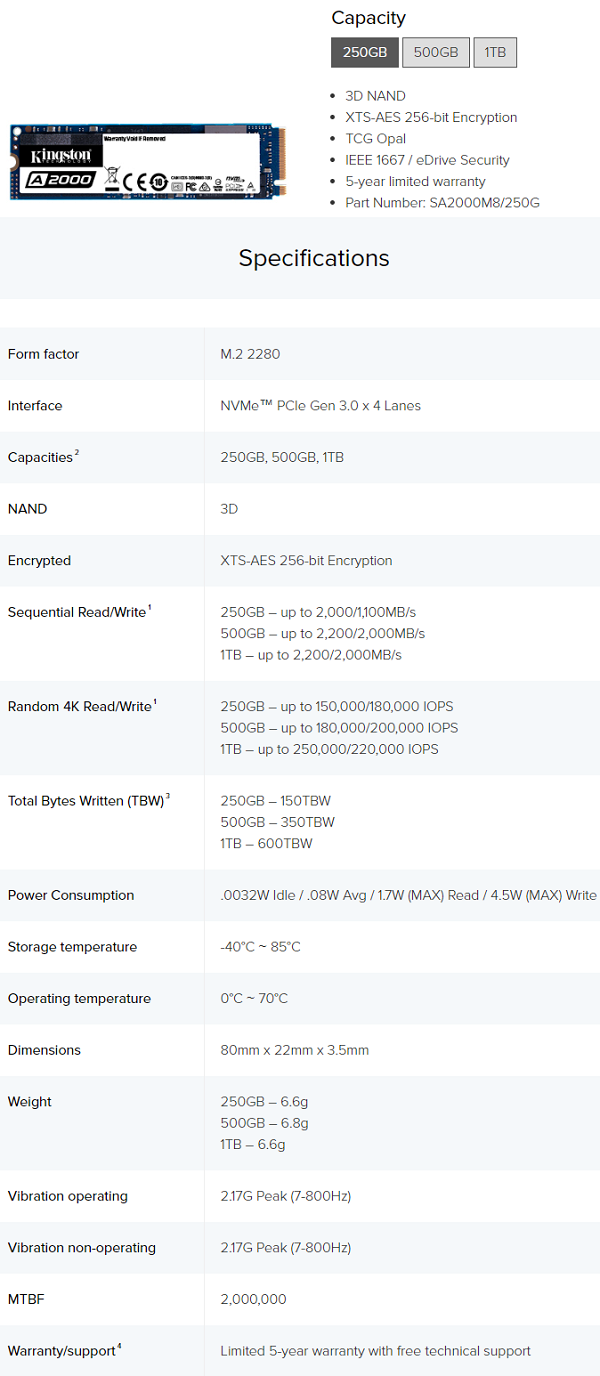Viewport: 600px width, 1376px height.
Task: Click footnote 2 next to Capacities
Action: [77, 453]
